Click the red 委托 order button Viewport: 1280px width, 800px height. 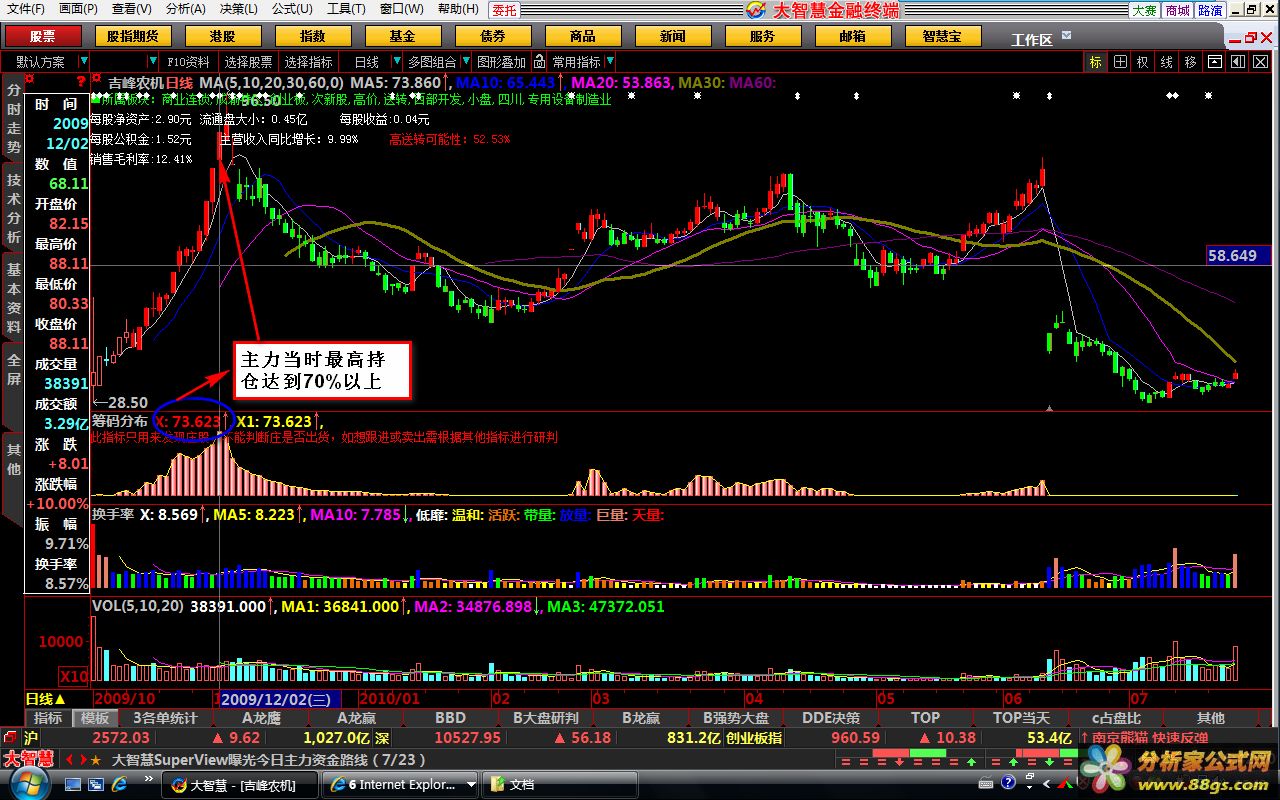pyautogui.click(x=505, y=10)
